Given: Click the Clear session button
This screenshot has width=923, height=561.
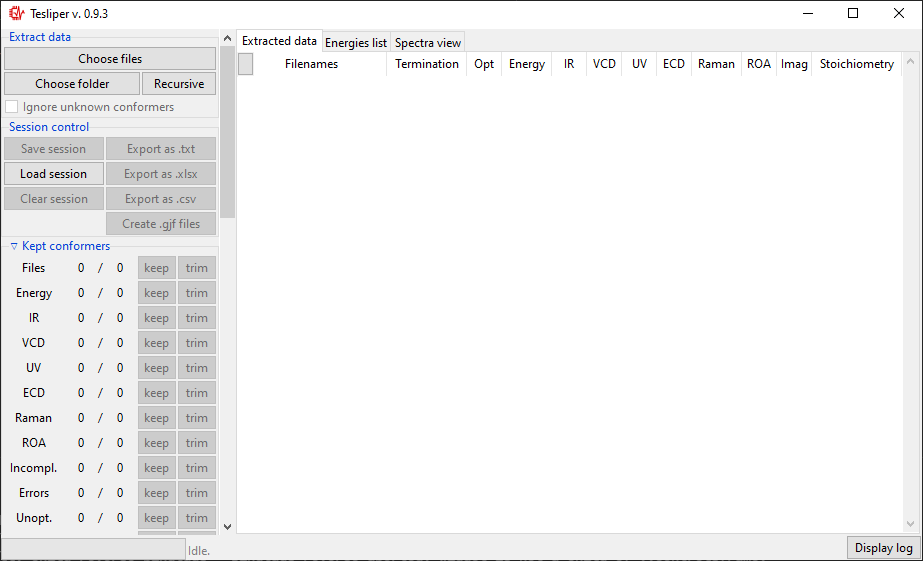Looking at the screenshot, I should [x=54, y=199].
